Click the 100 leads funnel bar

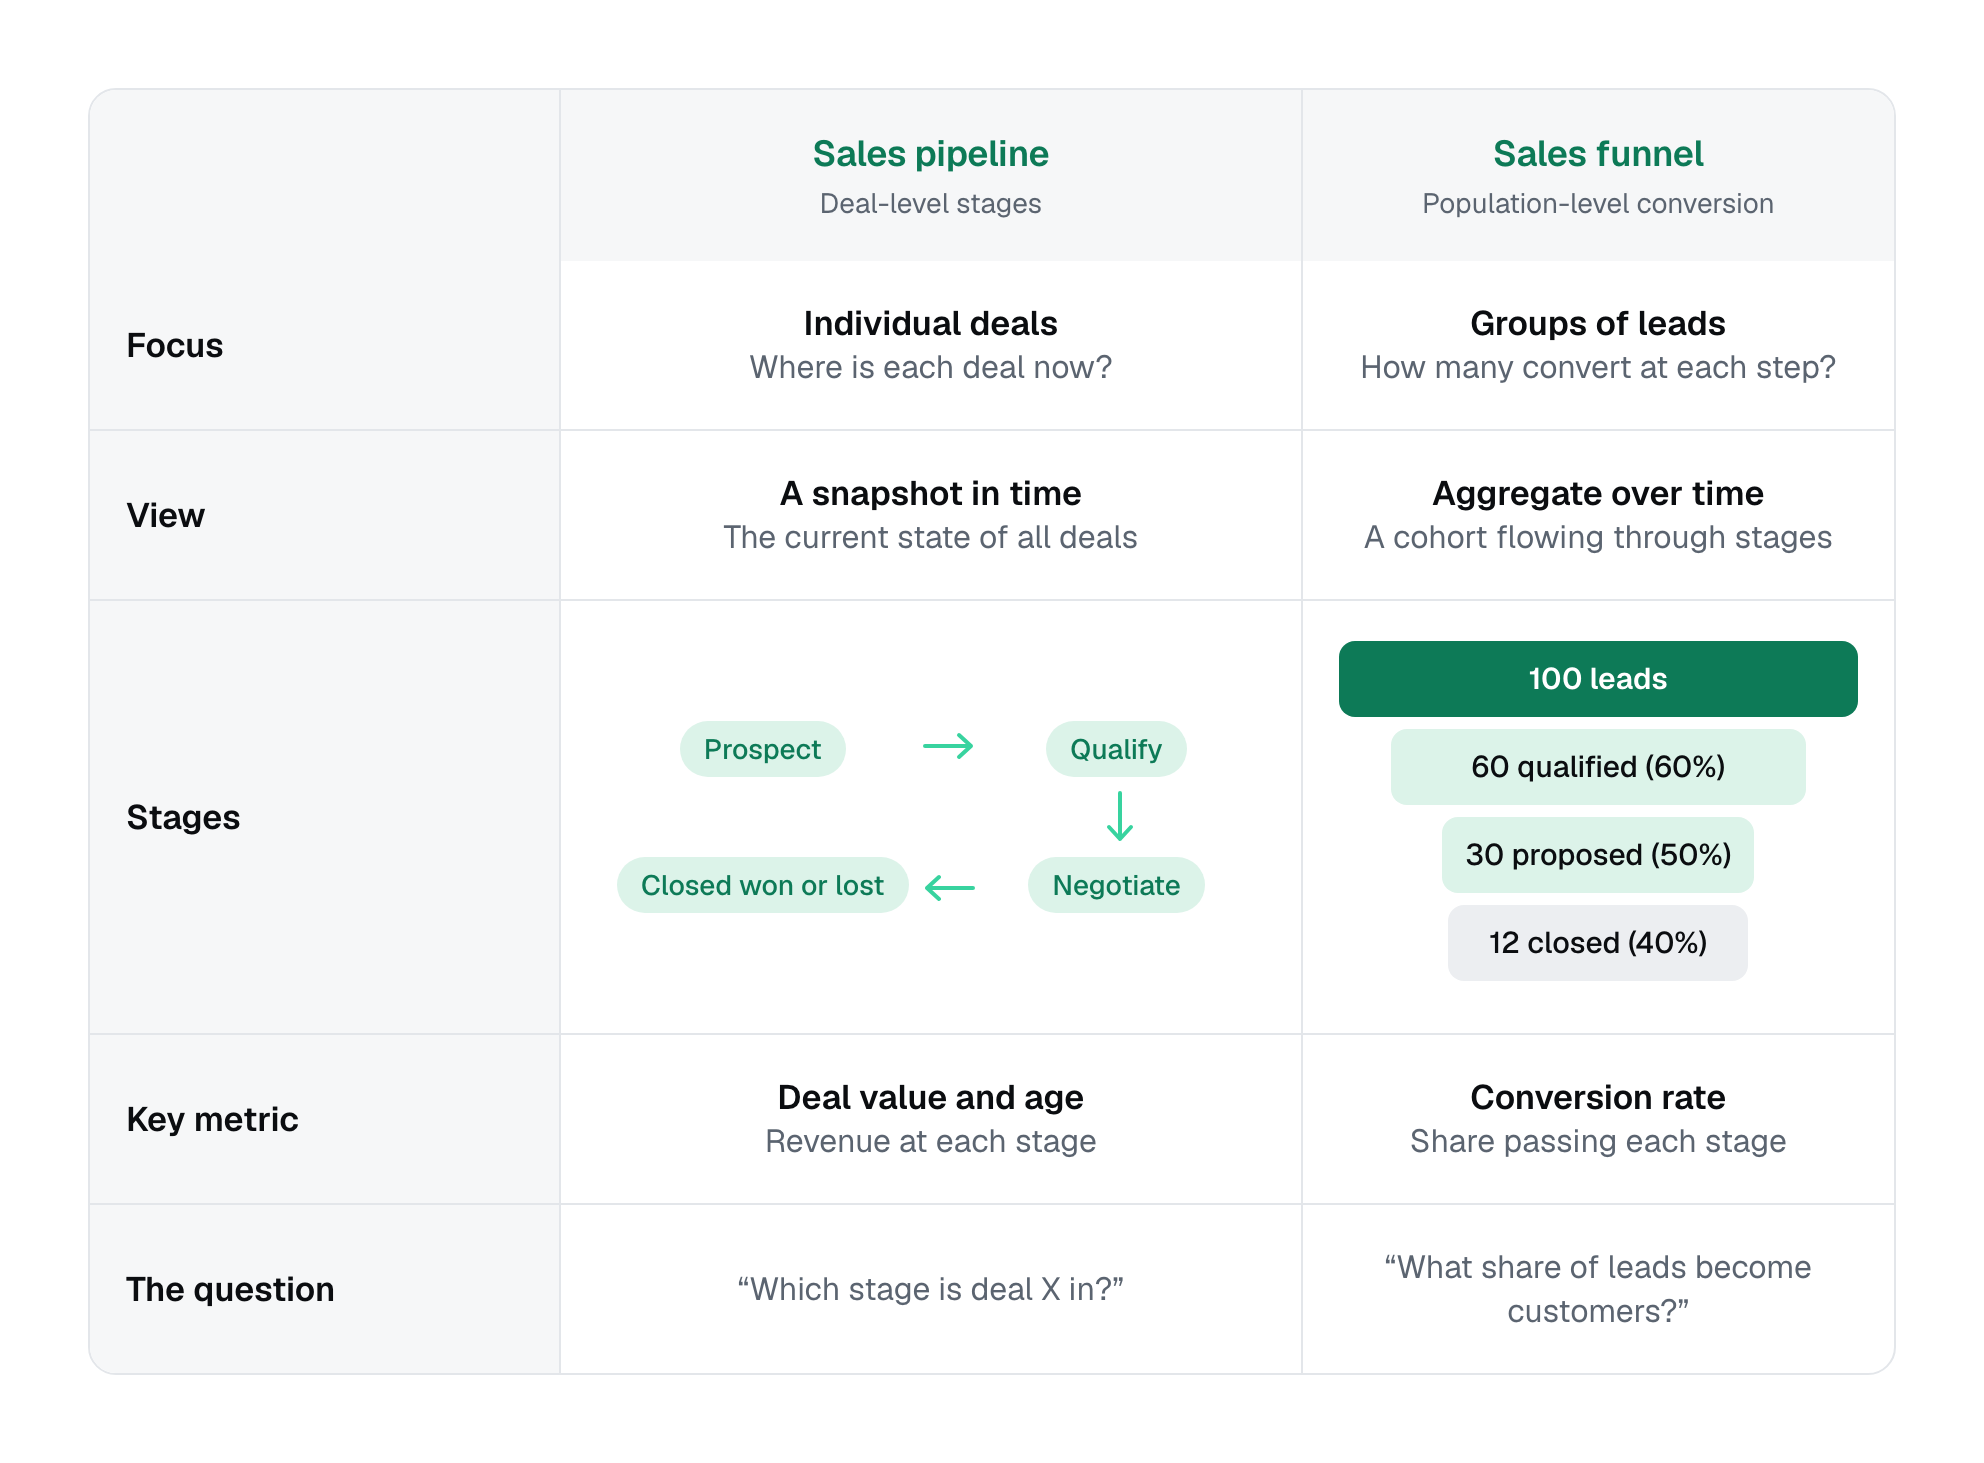pos(1598,679)
